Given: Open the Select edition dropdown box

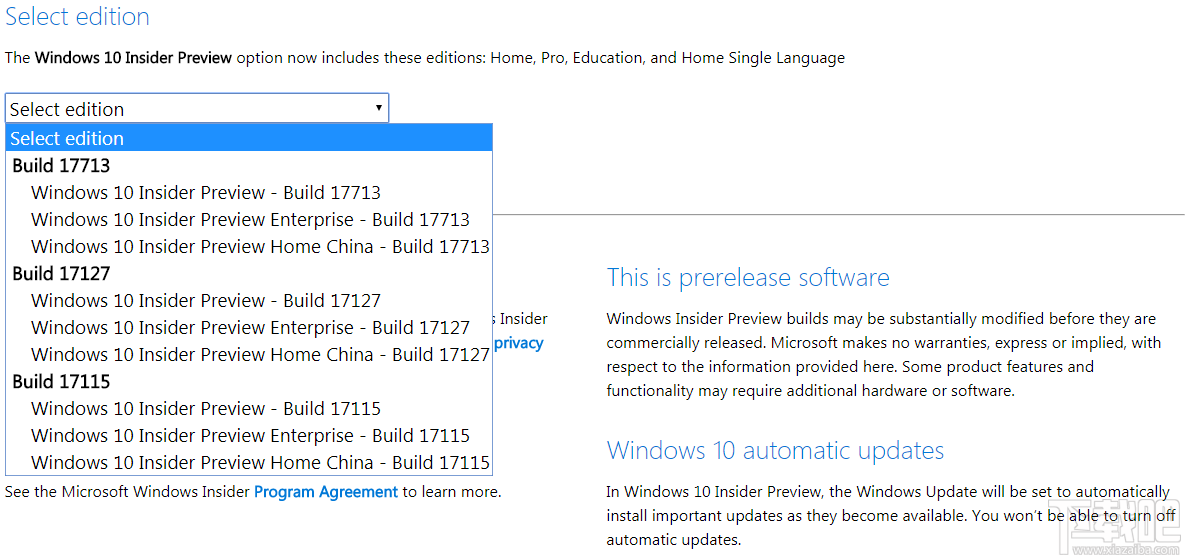Looking at the screenshot, I should point(197,108).
